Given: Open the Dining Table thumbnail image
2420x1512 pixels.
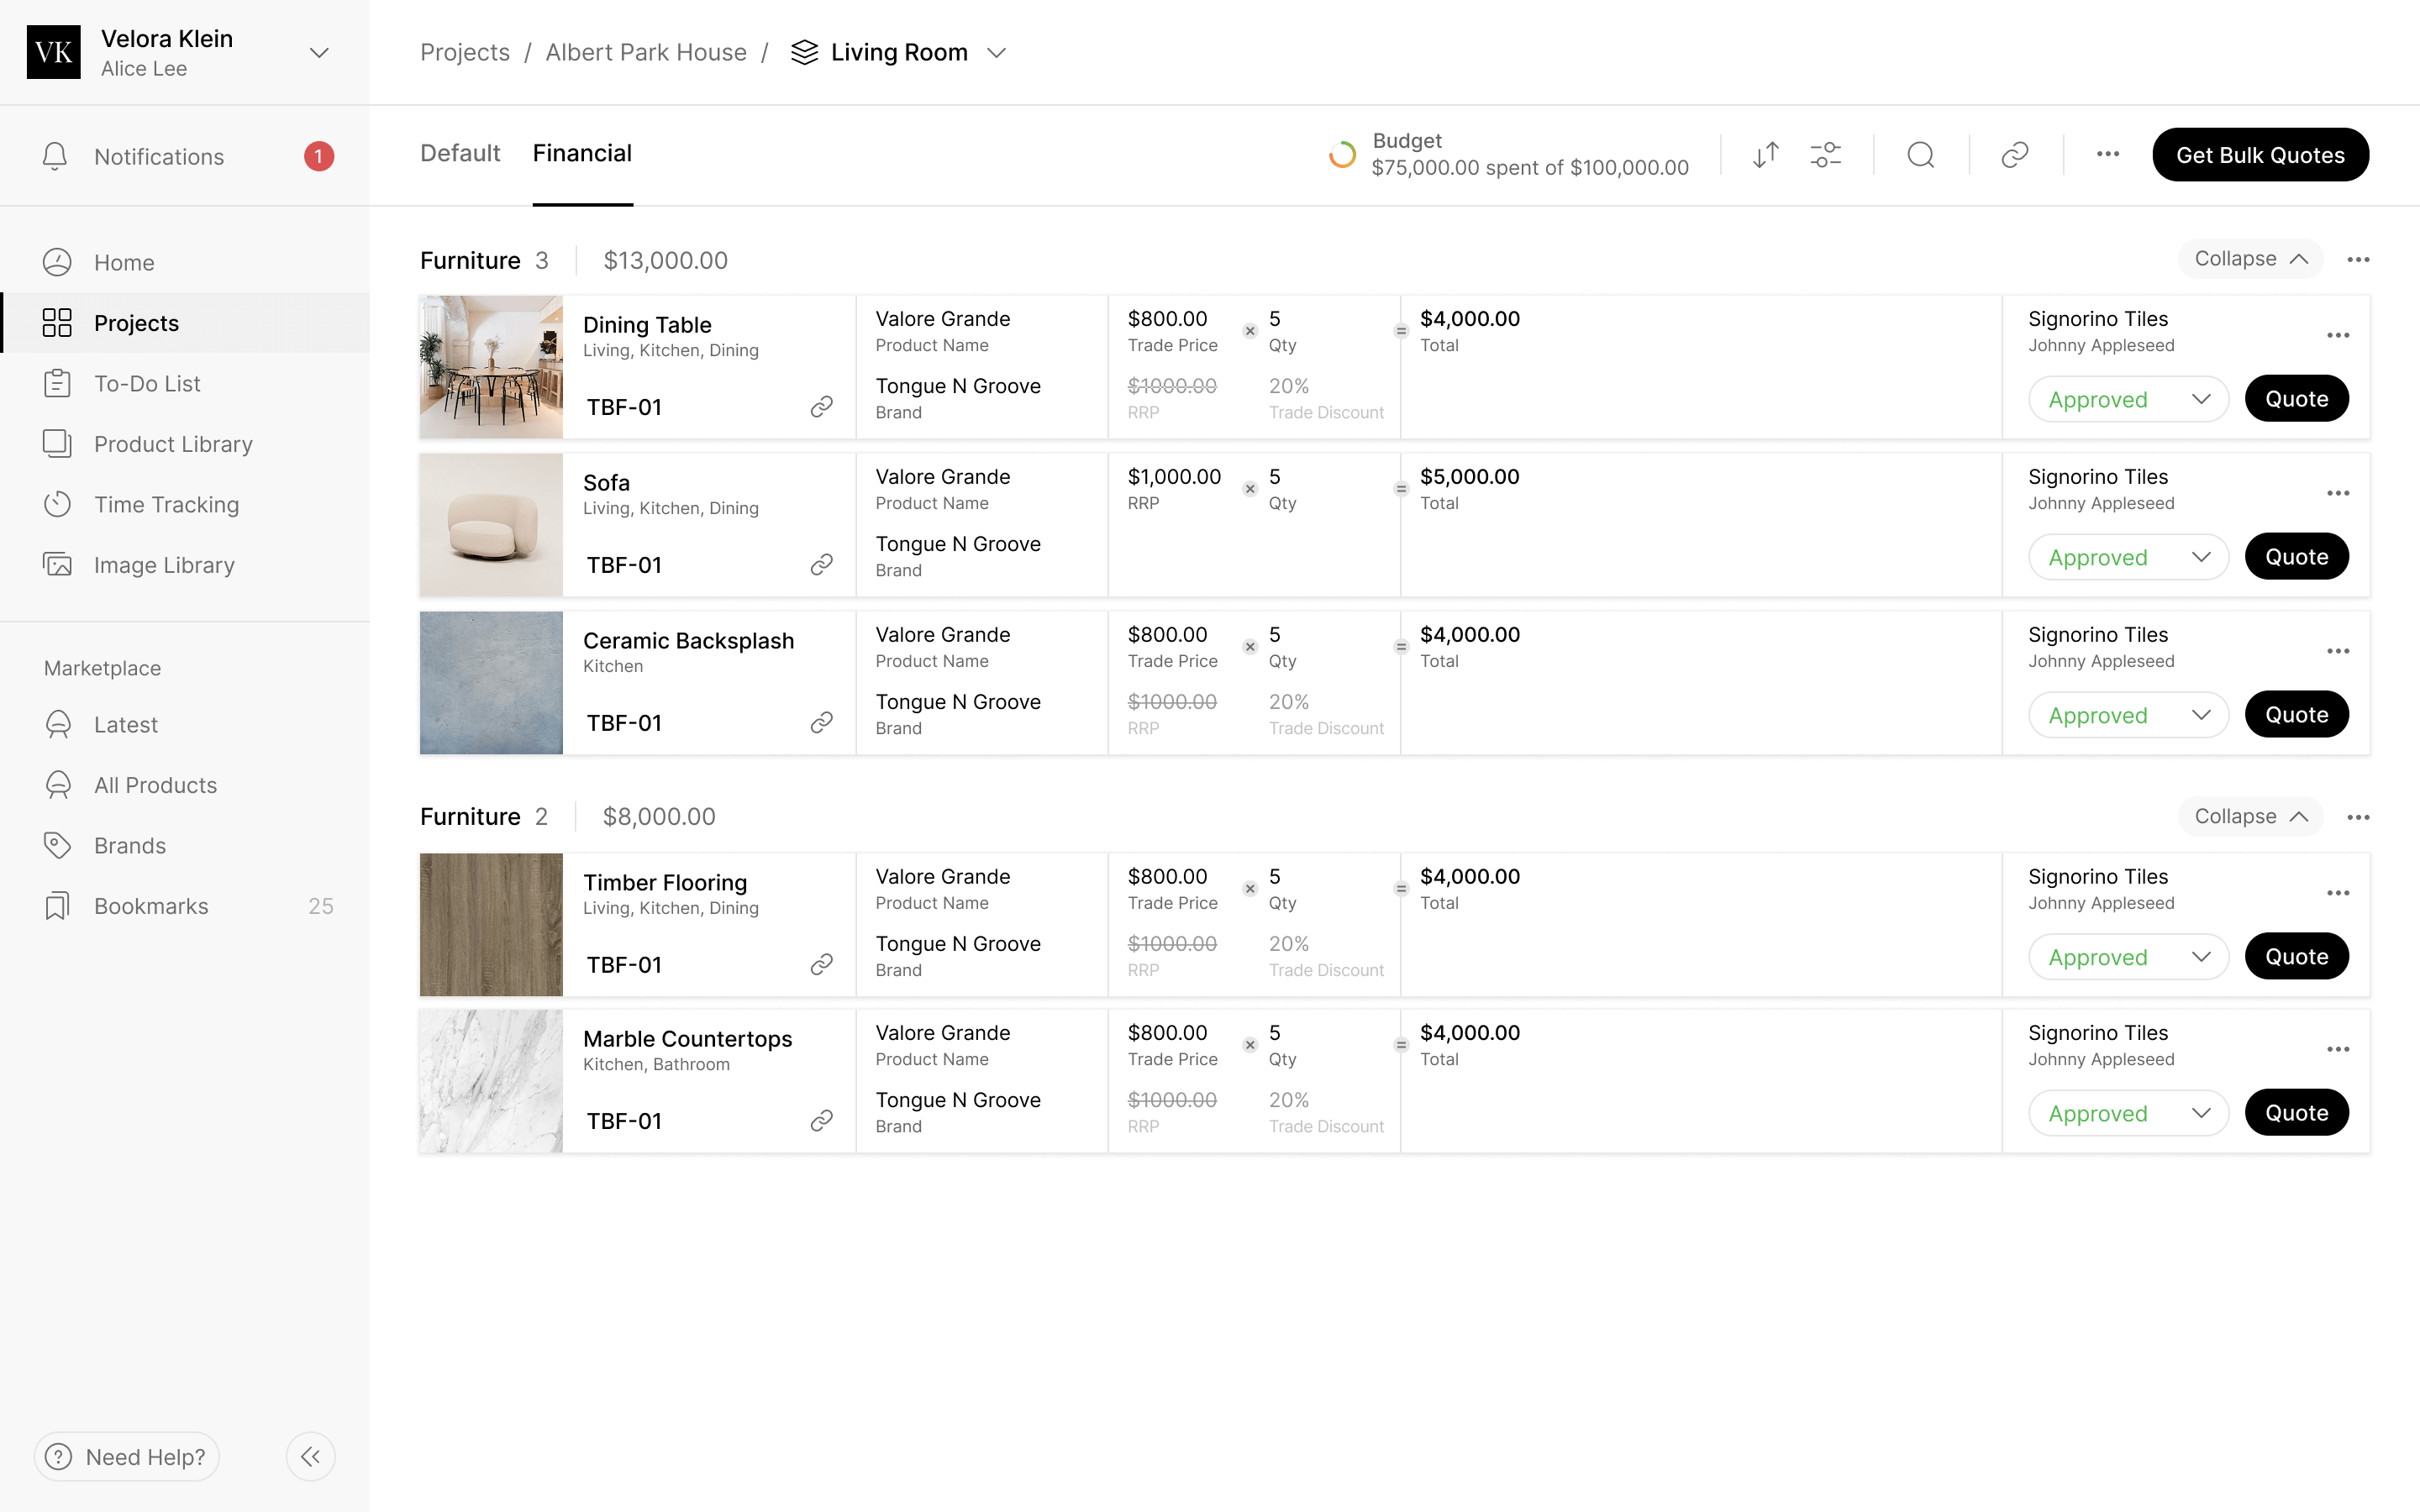Looking at the screenshot, I should coord(491,367).
